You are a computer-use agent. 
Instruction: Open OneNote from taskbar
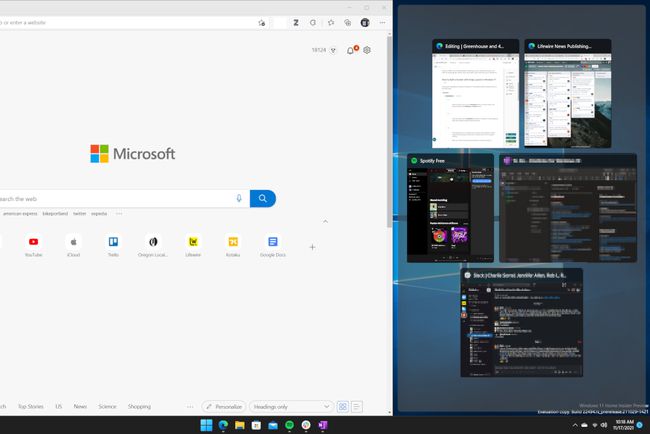(323, 425)
